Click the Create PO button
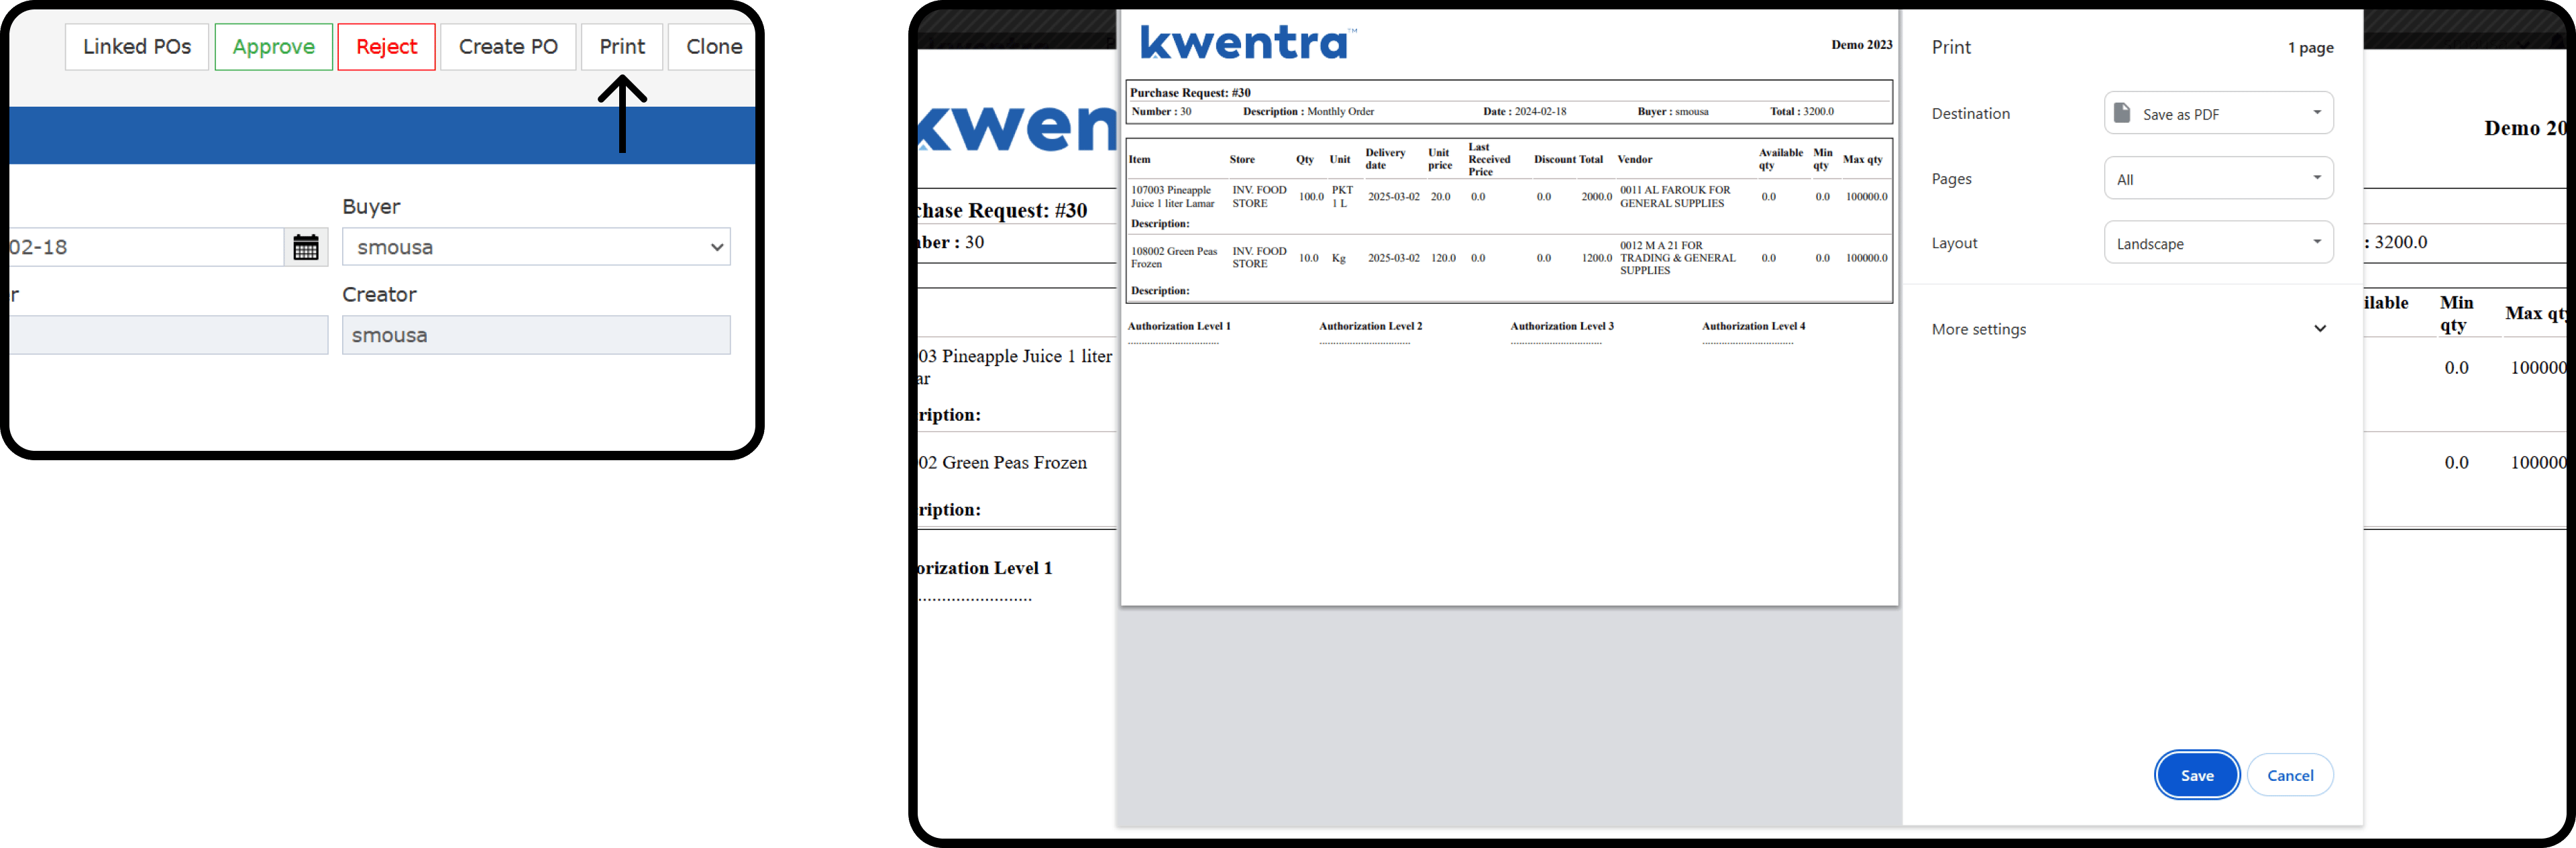The height and width of the screenshot is (848, 2576). coord(508,47)
